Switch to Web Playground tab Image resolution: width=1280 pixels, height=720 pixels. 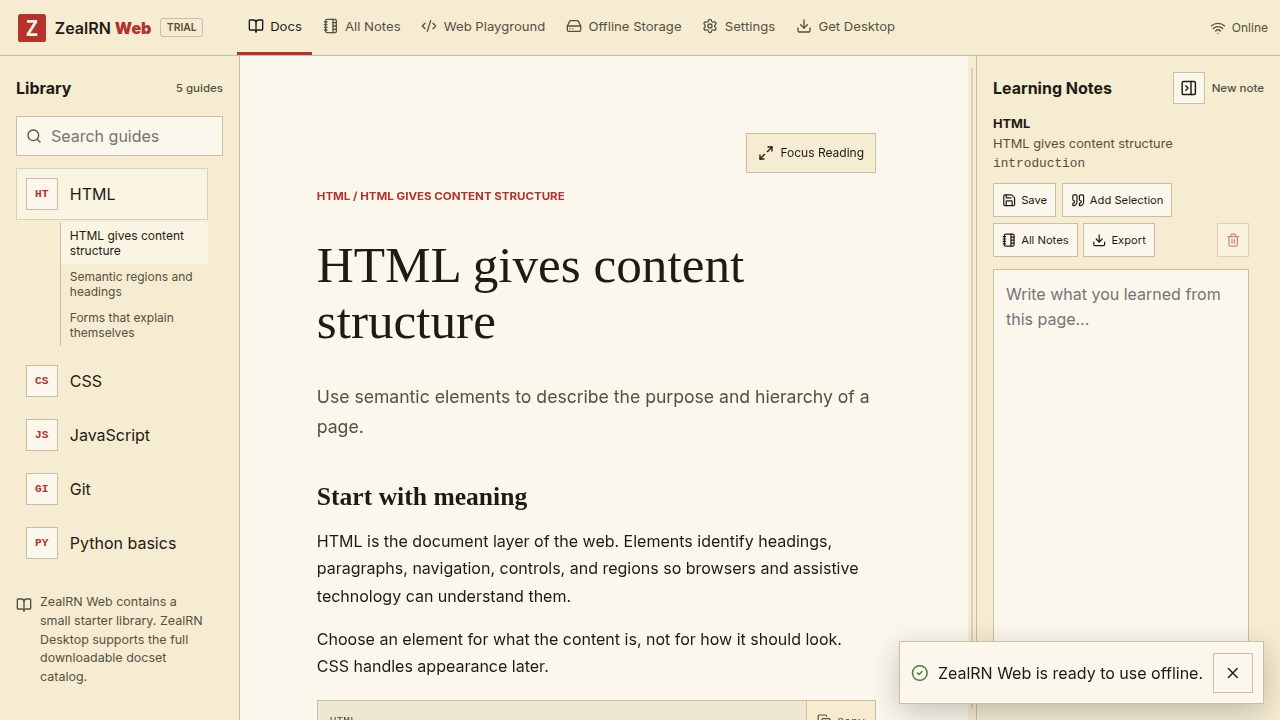pos(483,27)
